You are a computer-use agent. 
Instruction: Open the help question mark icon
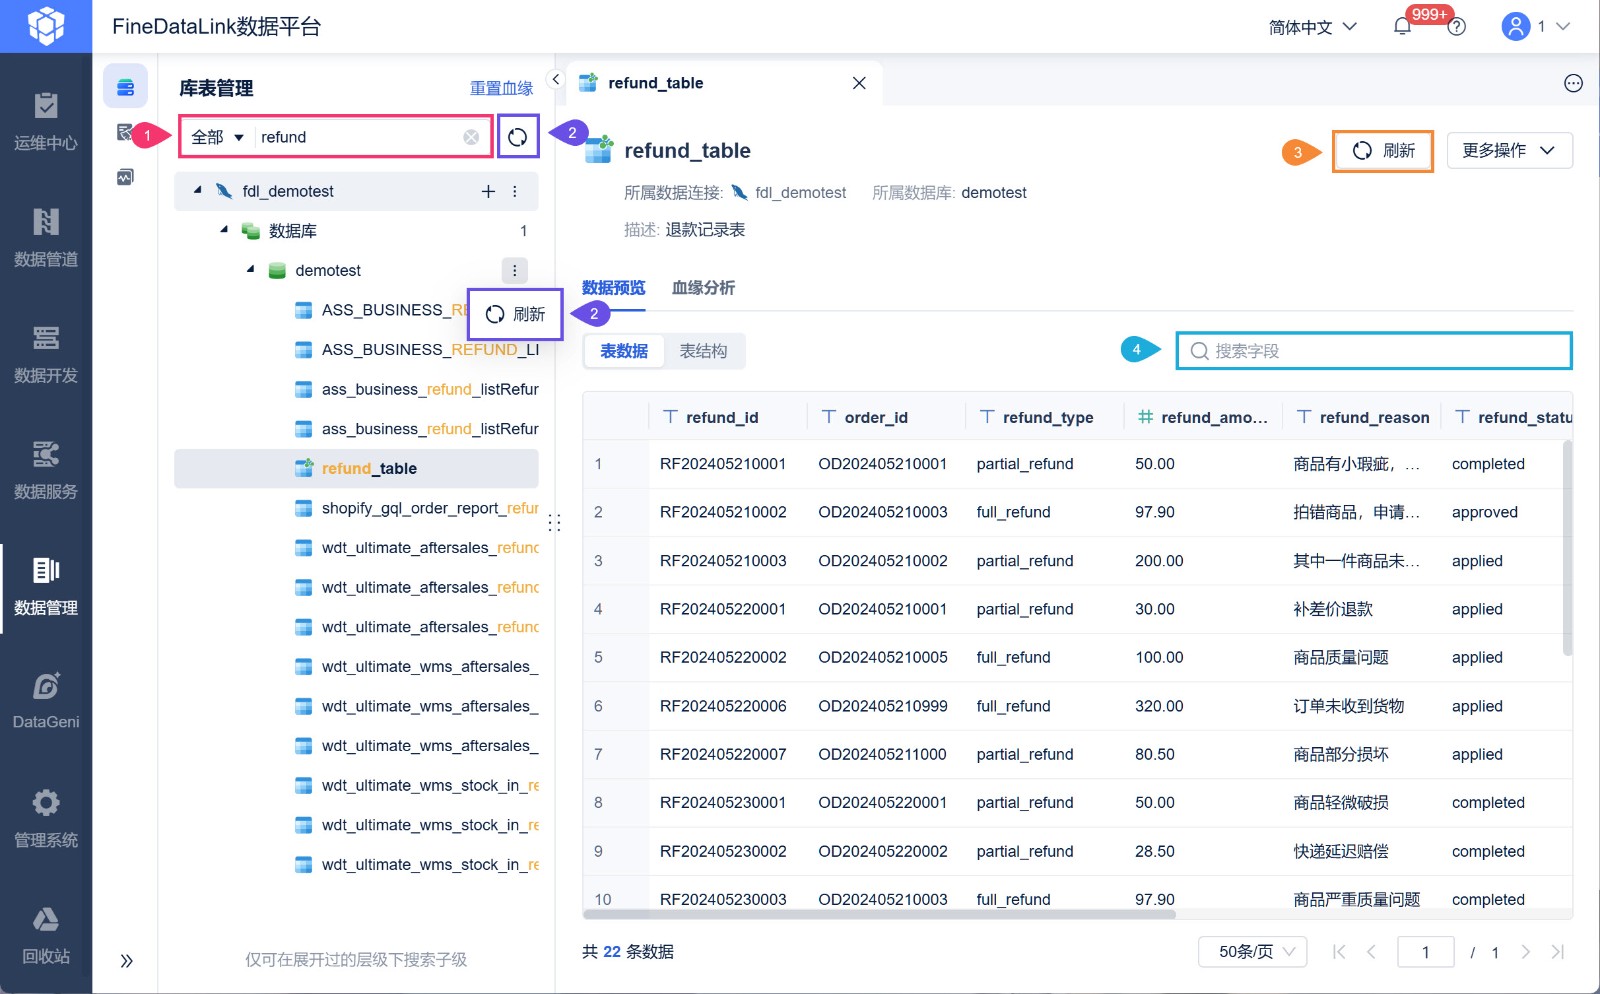(1457, 27)
